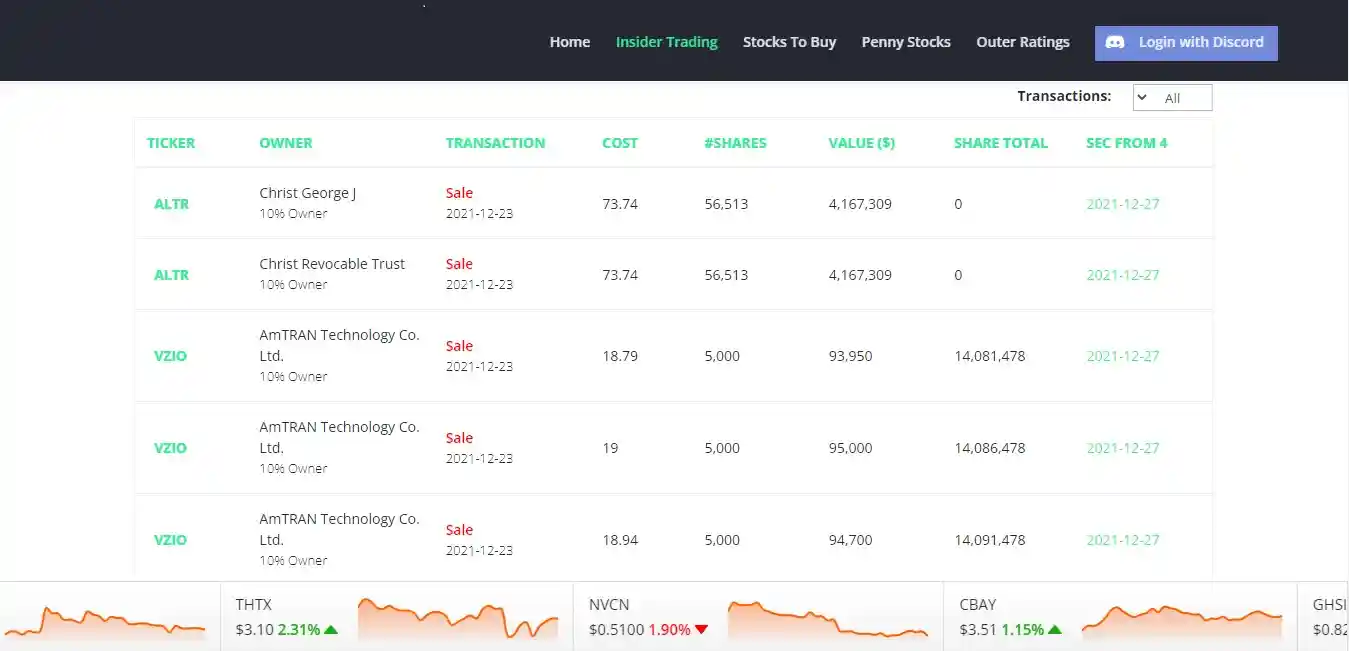Navigate to Penny Stocks
This screenshot has width=1349, height=651.
(x=906, y=42)
